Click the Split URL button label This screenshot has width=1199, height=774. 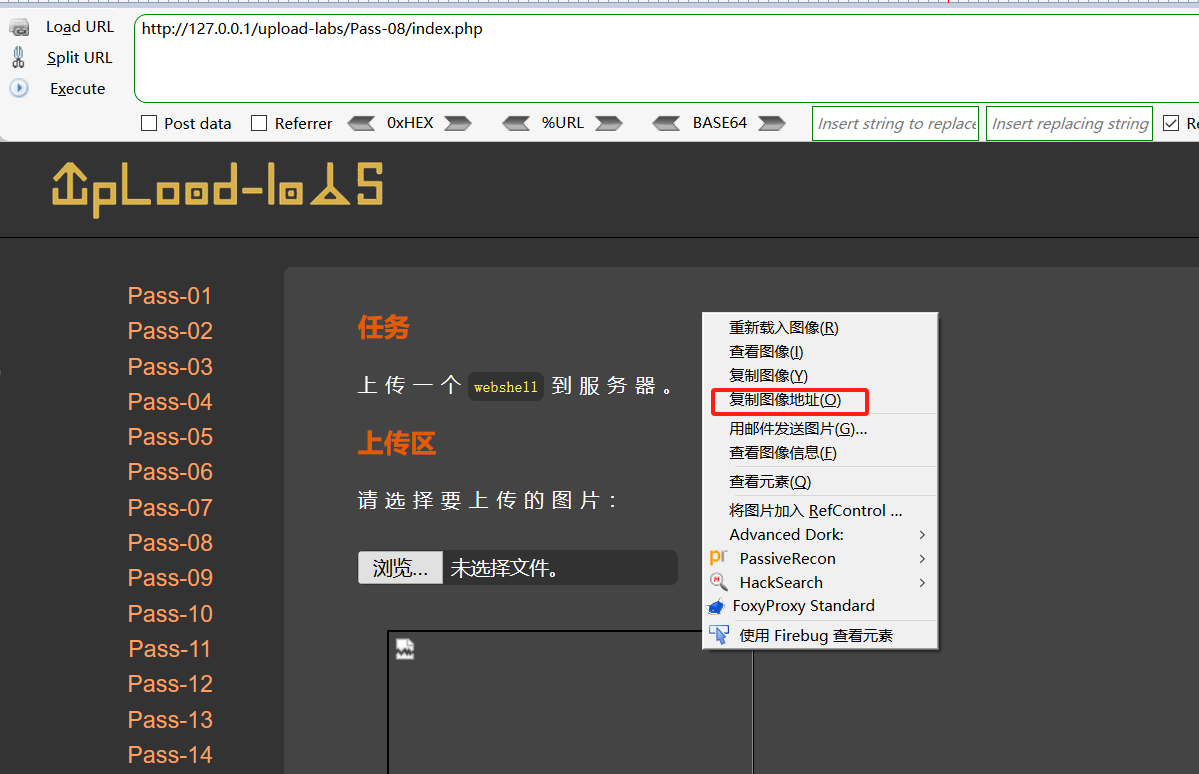click(x=79, y=58)
